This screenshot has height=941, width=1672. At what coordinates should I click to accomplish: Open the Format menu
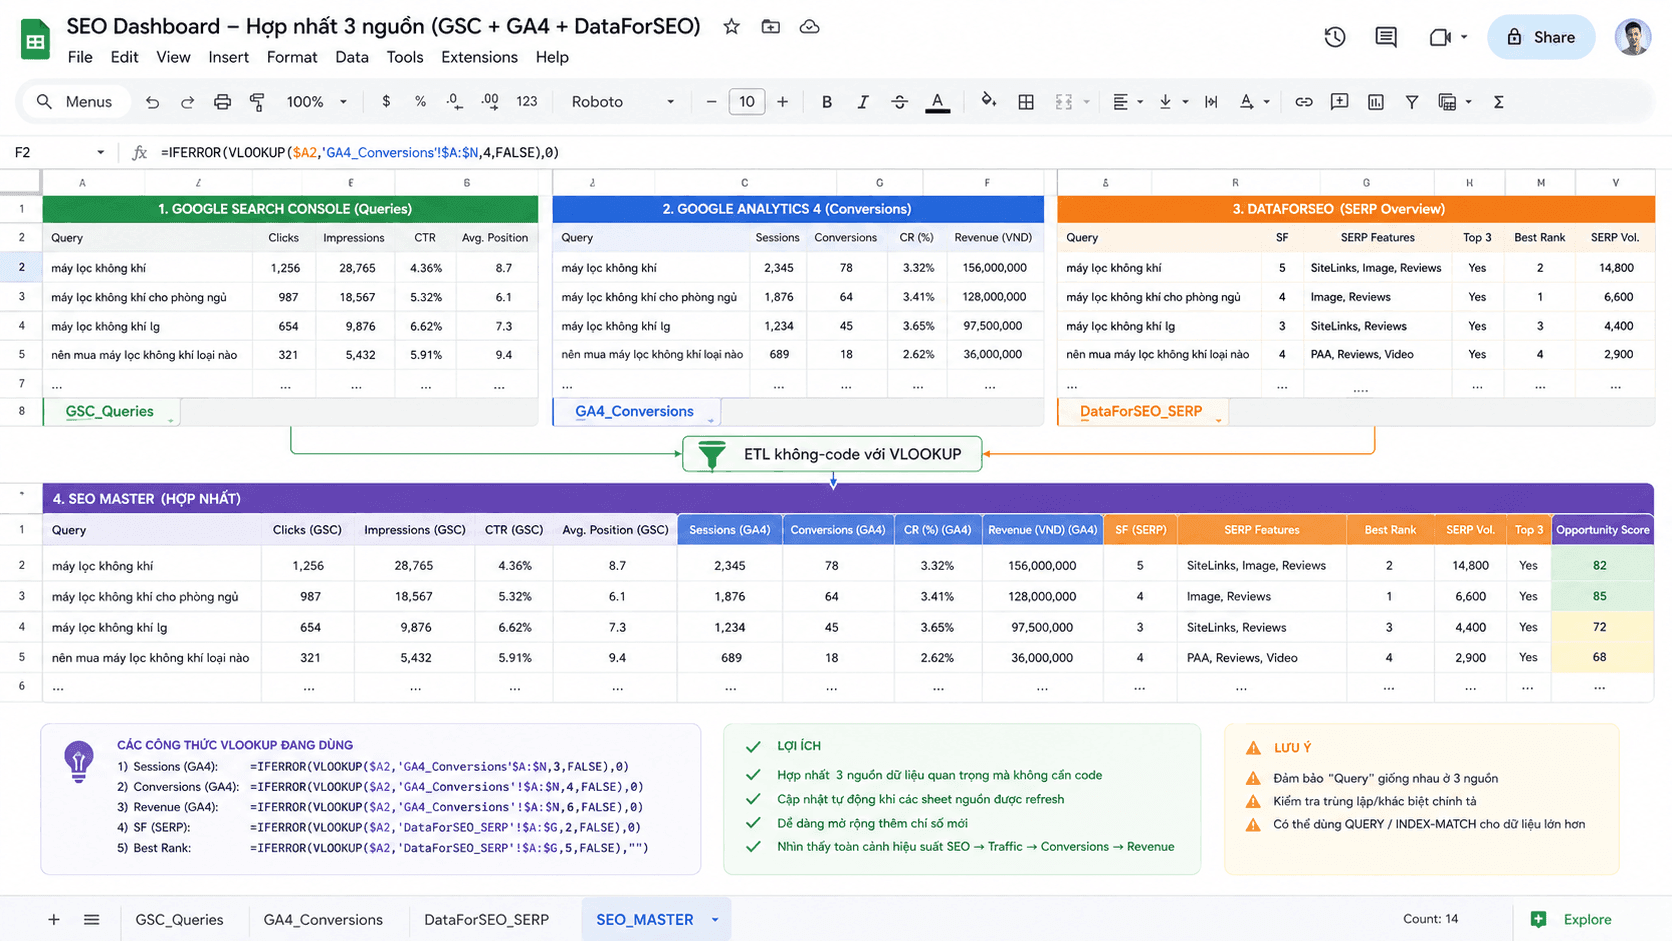click(x=292, y=57)
